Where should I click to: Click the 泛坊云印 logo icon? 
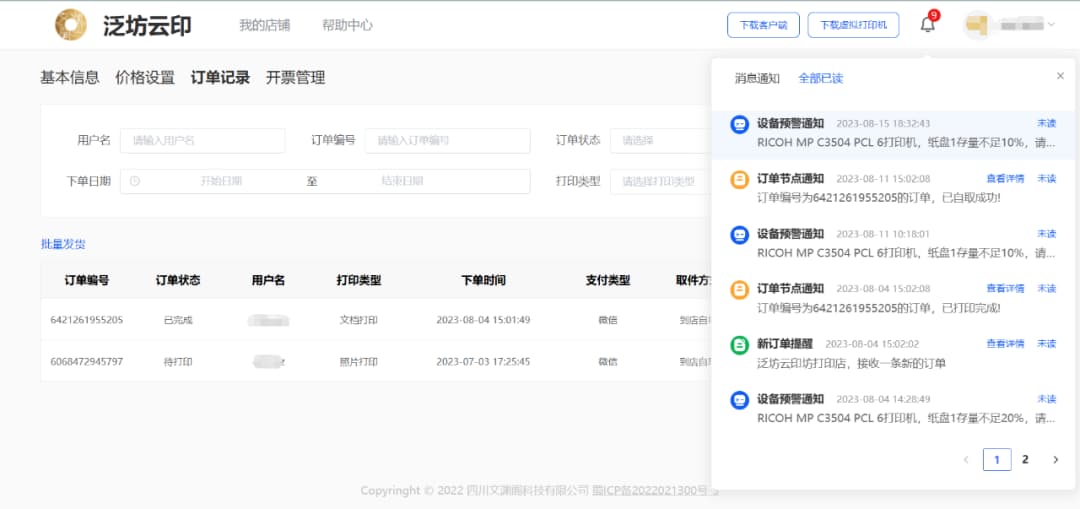[70, 25]
